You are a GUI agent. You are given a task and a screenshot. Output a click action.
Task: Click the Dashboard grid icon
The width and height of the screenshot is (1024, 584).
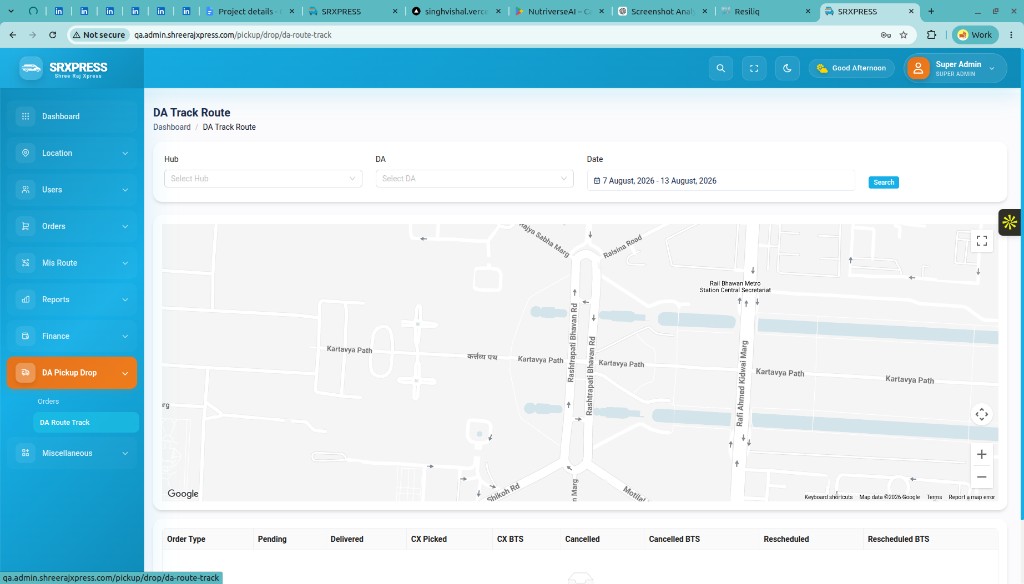coord(25,116)
